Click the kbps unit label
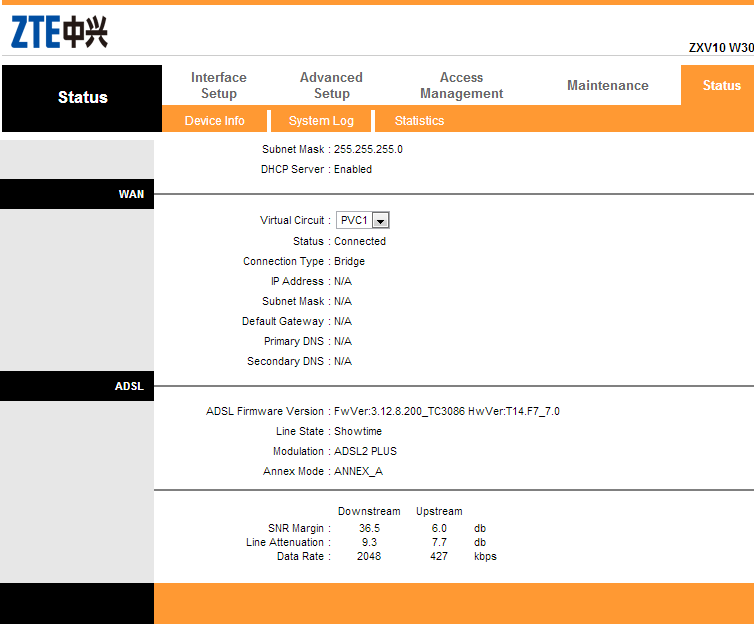Image resolution: width=754 pixels, height=624 pixels. pos(485,556)
